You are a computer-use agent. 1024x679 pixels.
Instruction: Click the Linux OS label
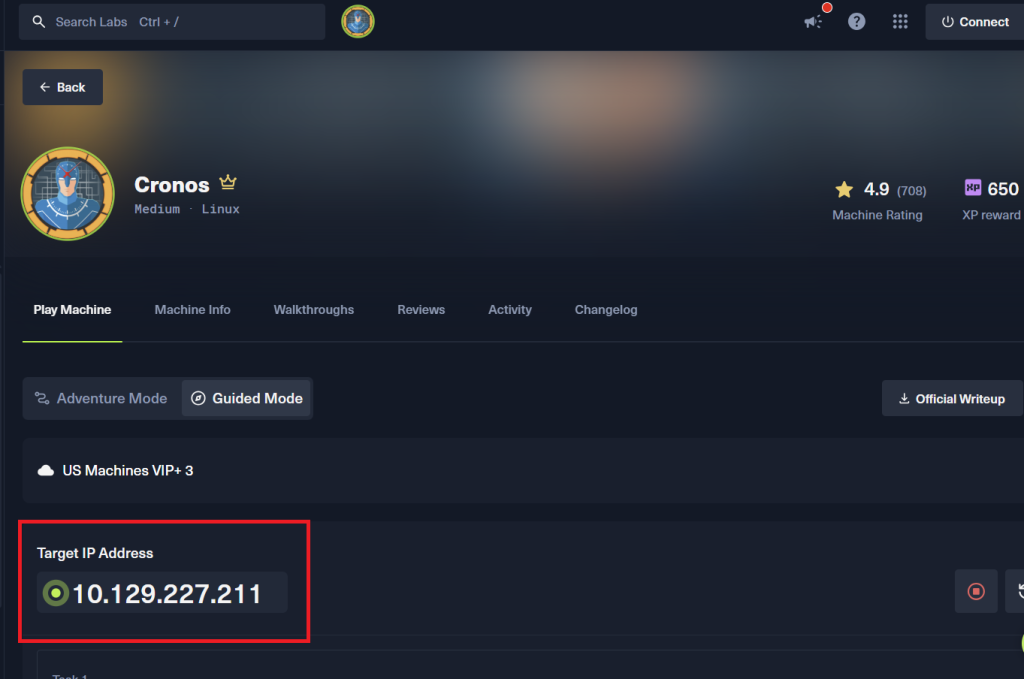coord(221,209)
